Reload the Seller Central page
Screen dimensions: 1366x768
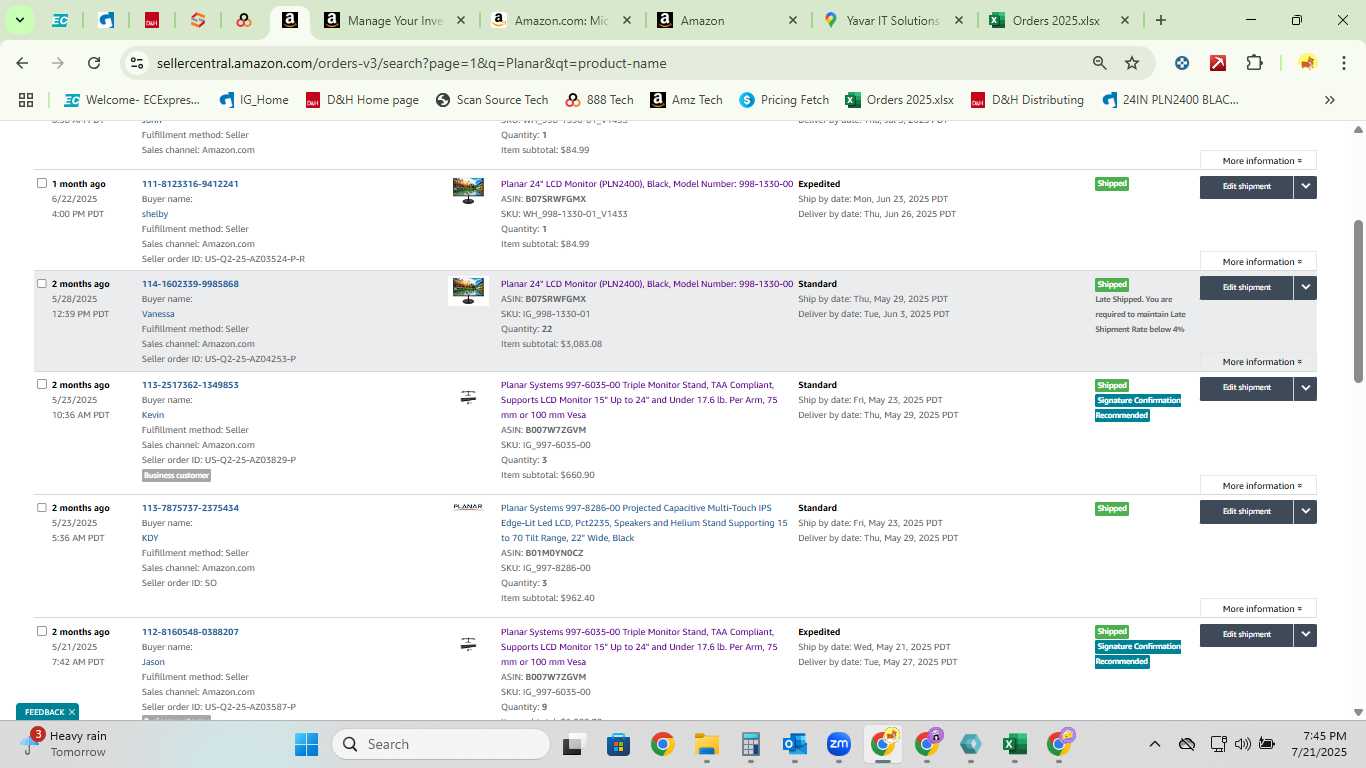pyautogui.click(x=94, y=63)
